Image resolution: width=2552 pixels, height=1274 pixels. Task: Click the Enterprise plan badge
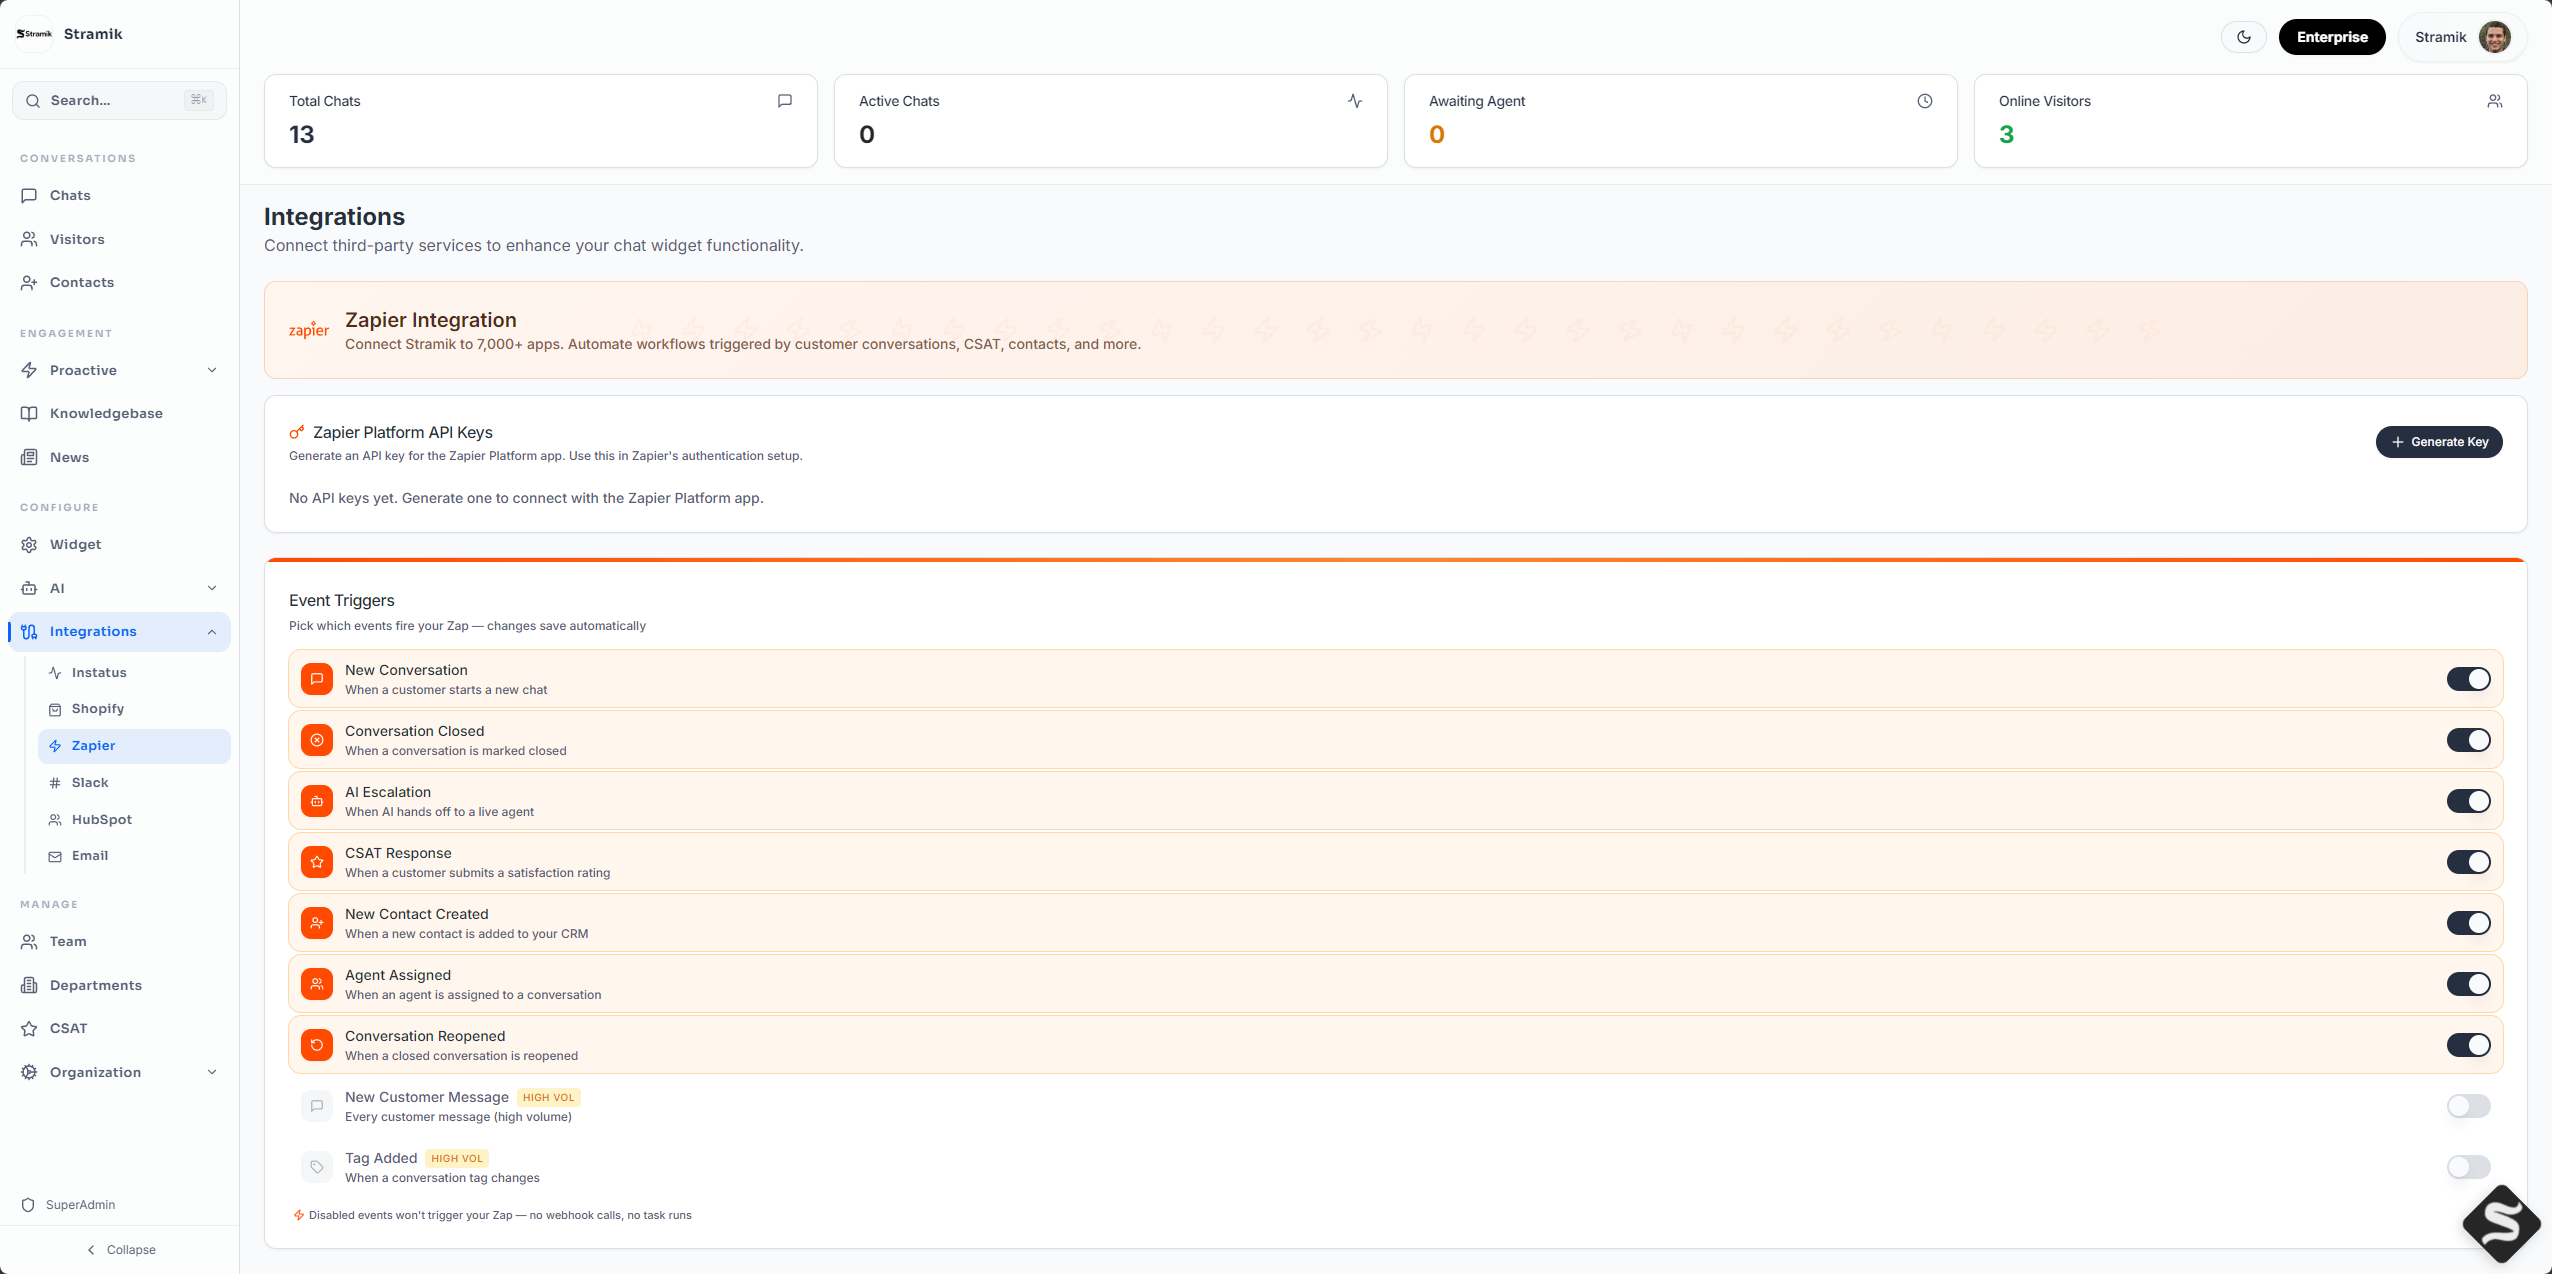[2331, 37]
